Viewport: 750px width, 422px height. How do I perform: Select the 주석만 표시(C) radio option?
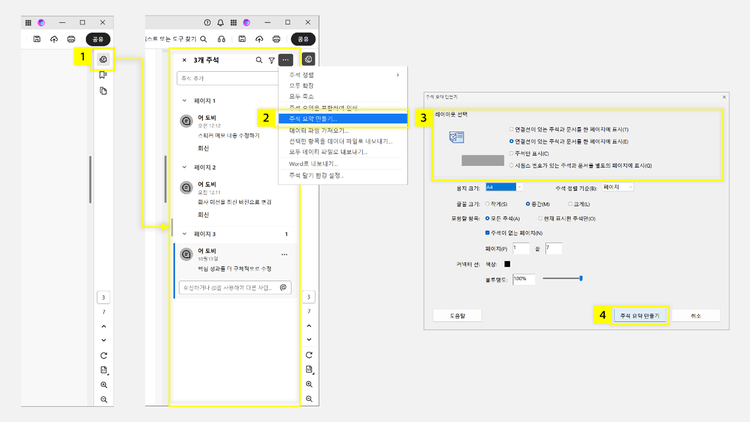coord(511,153)
